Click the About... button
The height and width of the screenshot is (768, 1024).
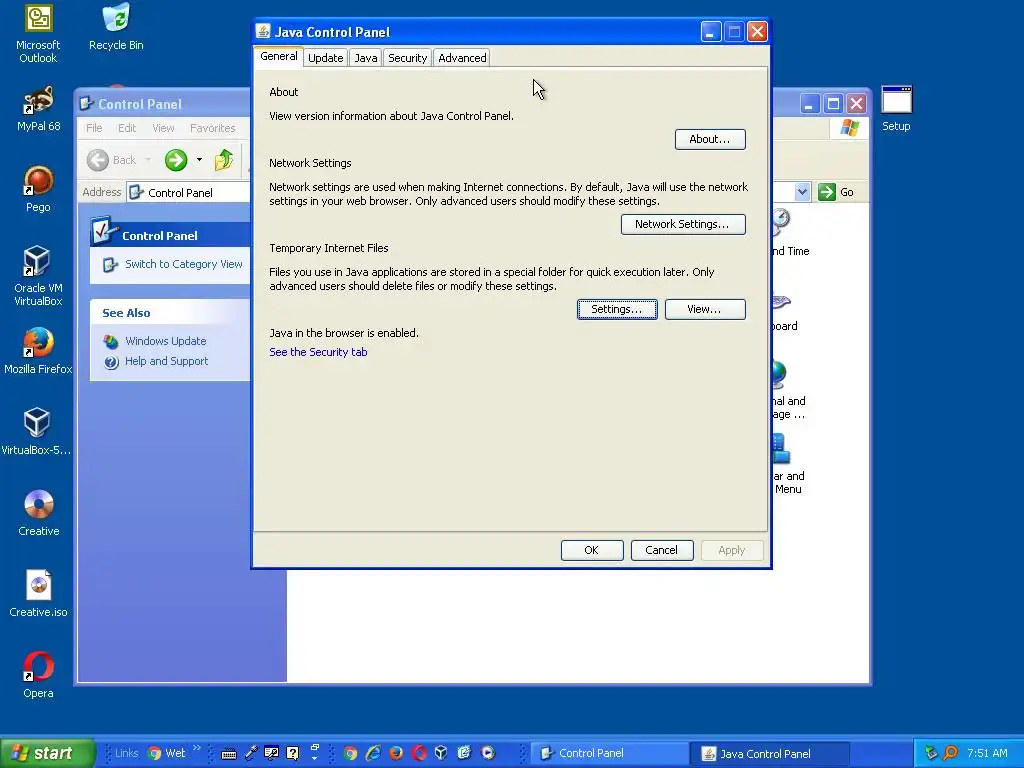(x=710, y=139)
